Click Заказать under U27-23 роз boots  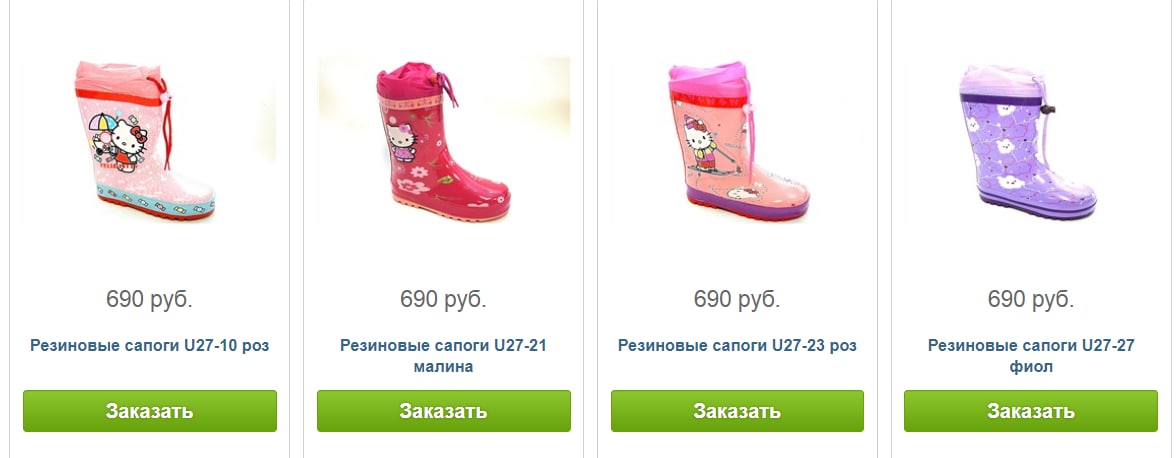[x=737, y=411]
